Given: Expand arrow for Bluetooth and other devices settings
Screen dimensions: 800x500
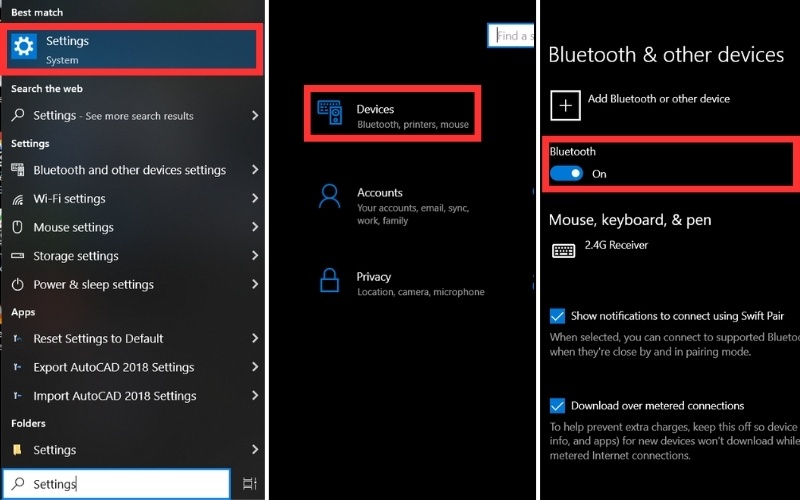Looking at the screenshot, I should click(255, 169).
